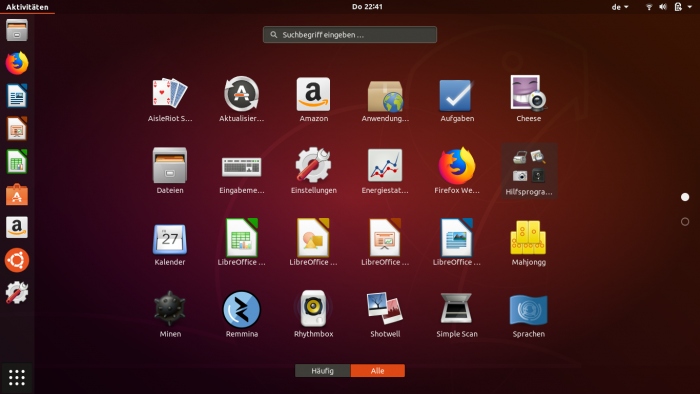This screenshot has width=700, height=394.
Task: Open the settings tool in the dock
Action: point(17,293)
